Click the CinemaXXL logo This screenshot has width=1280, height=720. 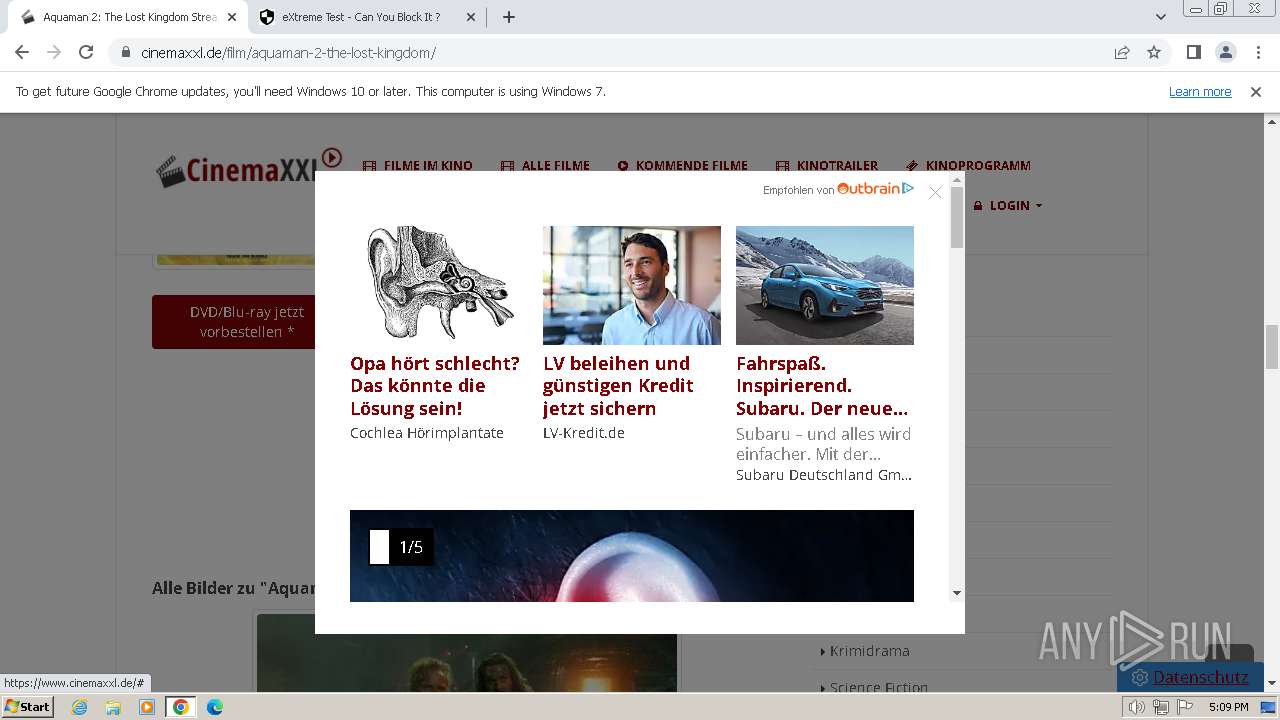(x=249, y=168)
